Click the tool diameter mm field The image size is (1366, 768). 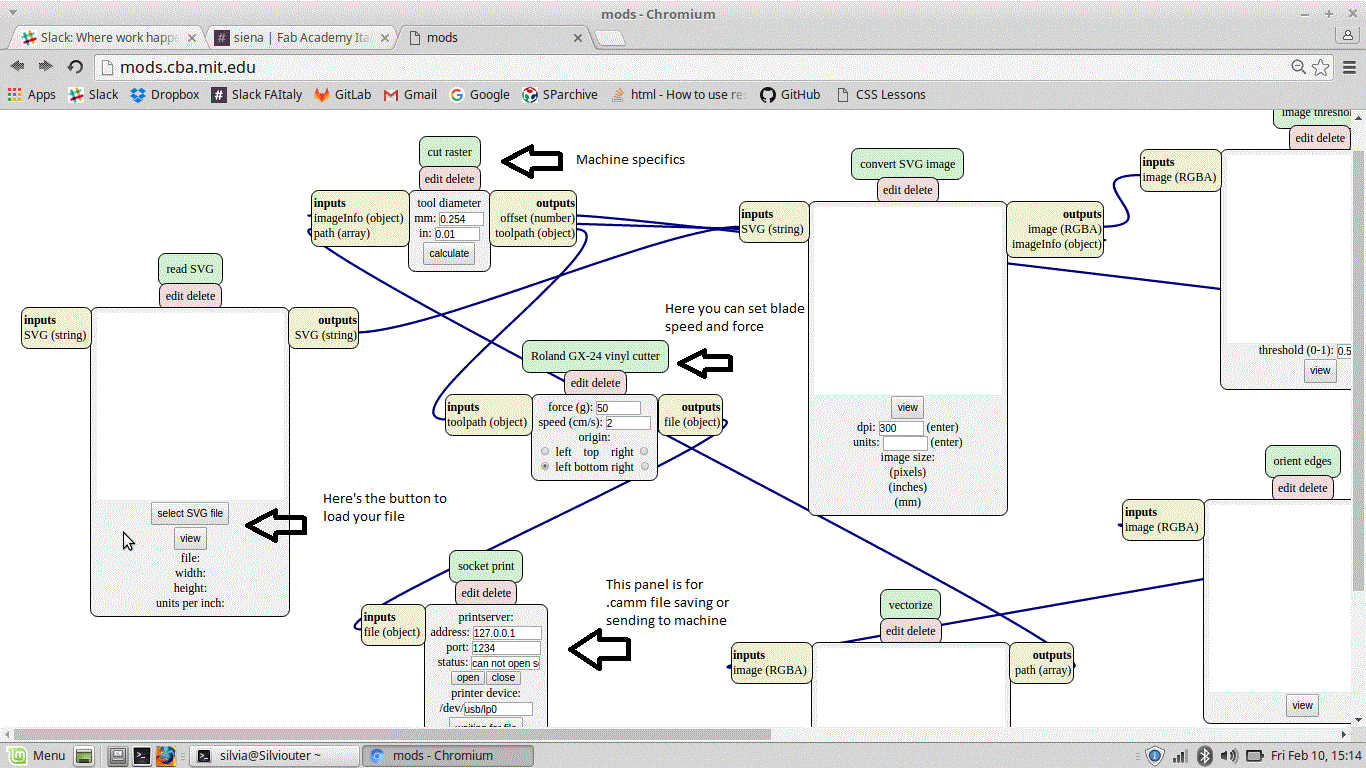(461, 219)
